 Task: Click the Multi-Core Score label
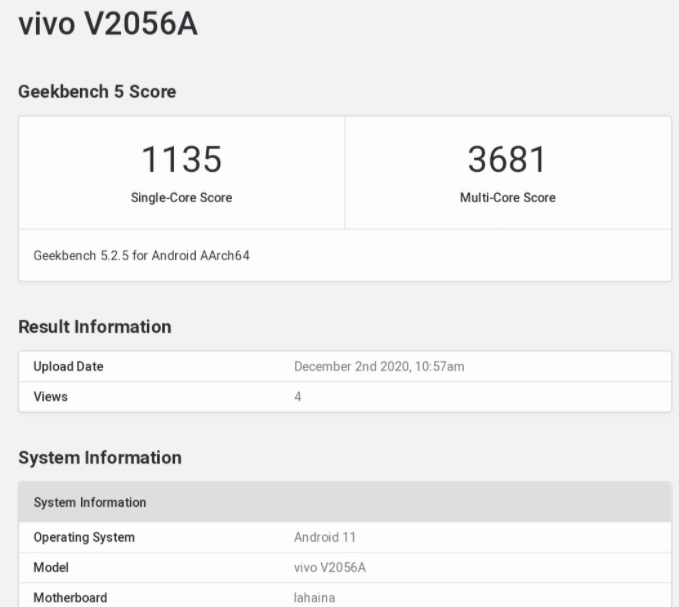[x=507, y=198]
